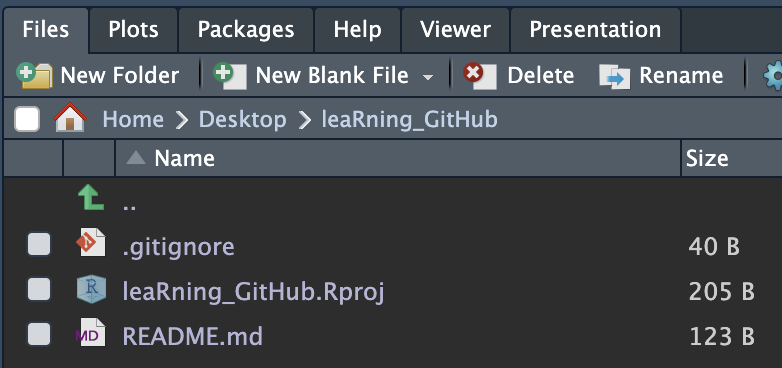This screenshot has width=782, height=368.
Task: Toggle the select-all files checkbox
Action: 27,120
